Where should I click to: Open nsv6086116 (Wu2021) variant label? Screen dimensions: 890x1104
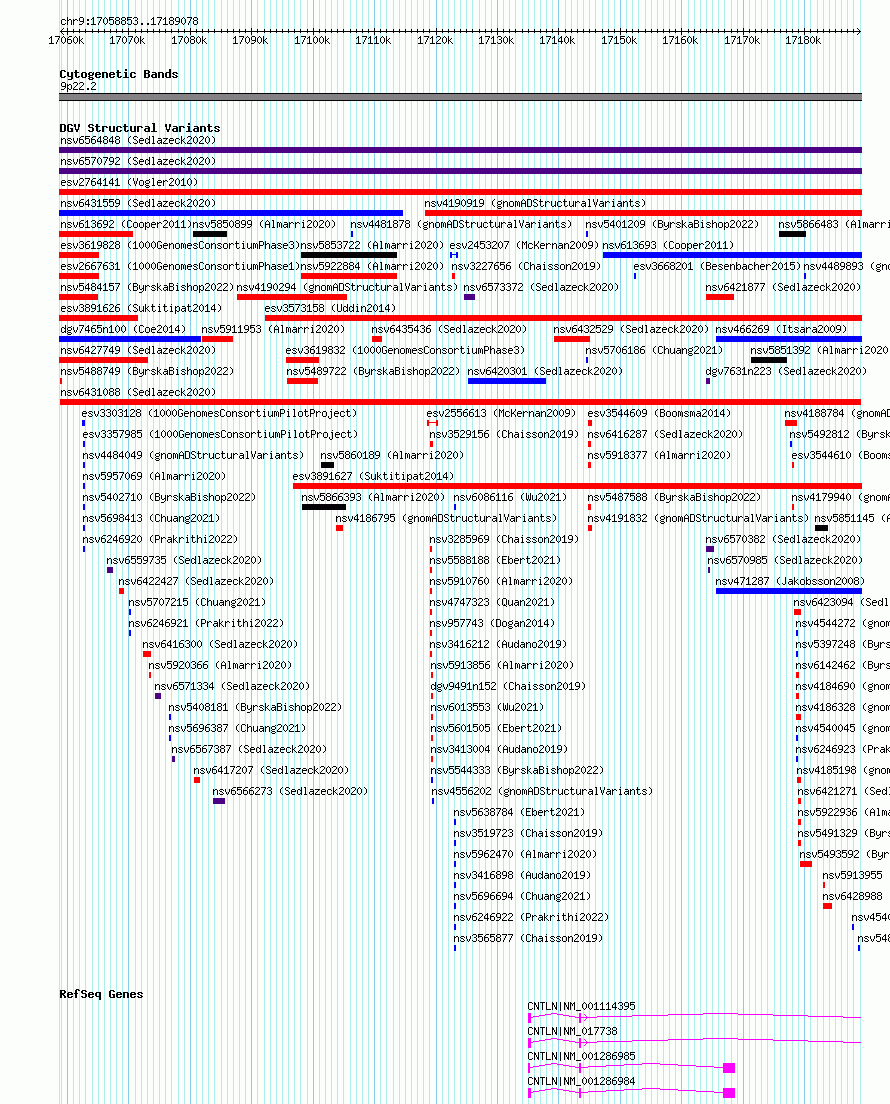(510, 498)
